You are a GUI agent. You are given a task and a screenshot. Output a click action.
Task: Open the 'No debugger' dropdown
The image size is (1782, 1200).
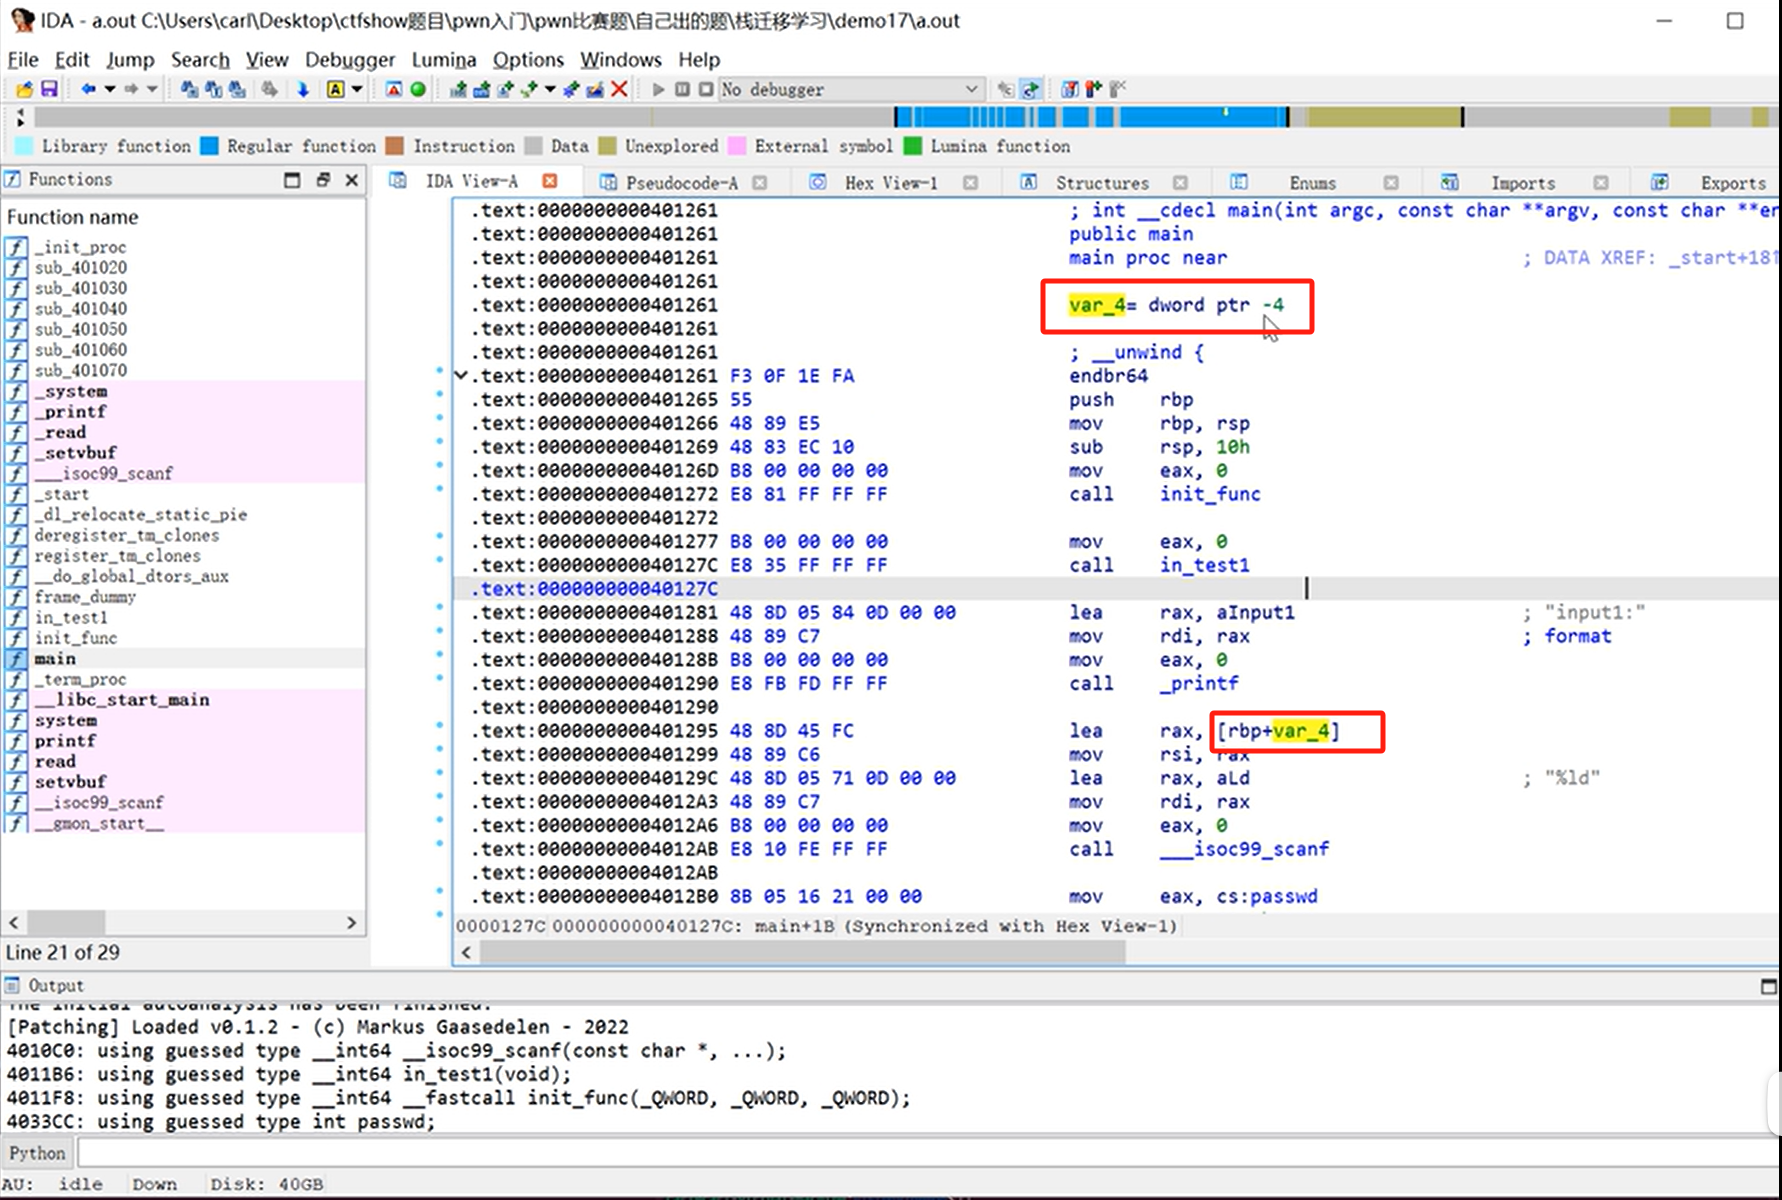tap(850, 89)
